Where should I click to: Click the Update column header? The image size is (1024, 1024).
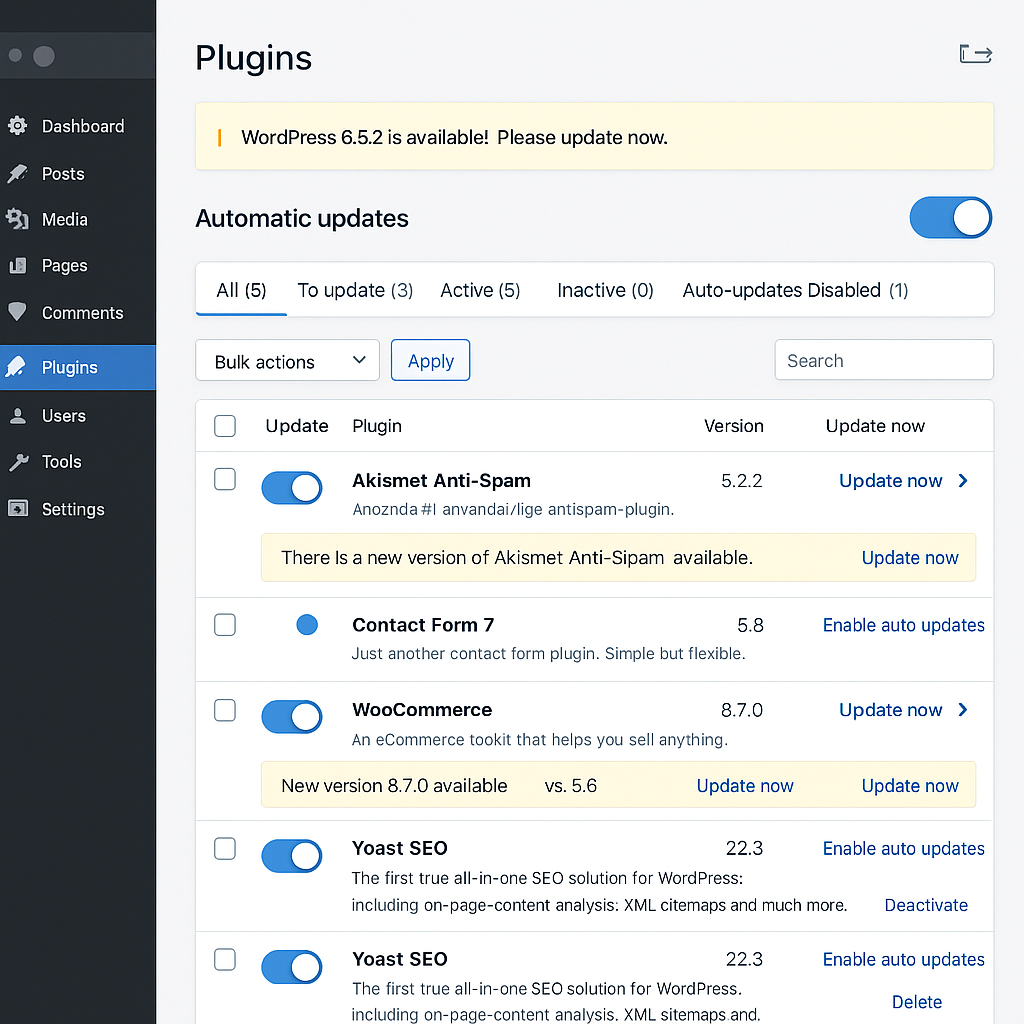(x=296, y=426)
